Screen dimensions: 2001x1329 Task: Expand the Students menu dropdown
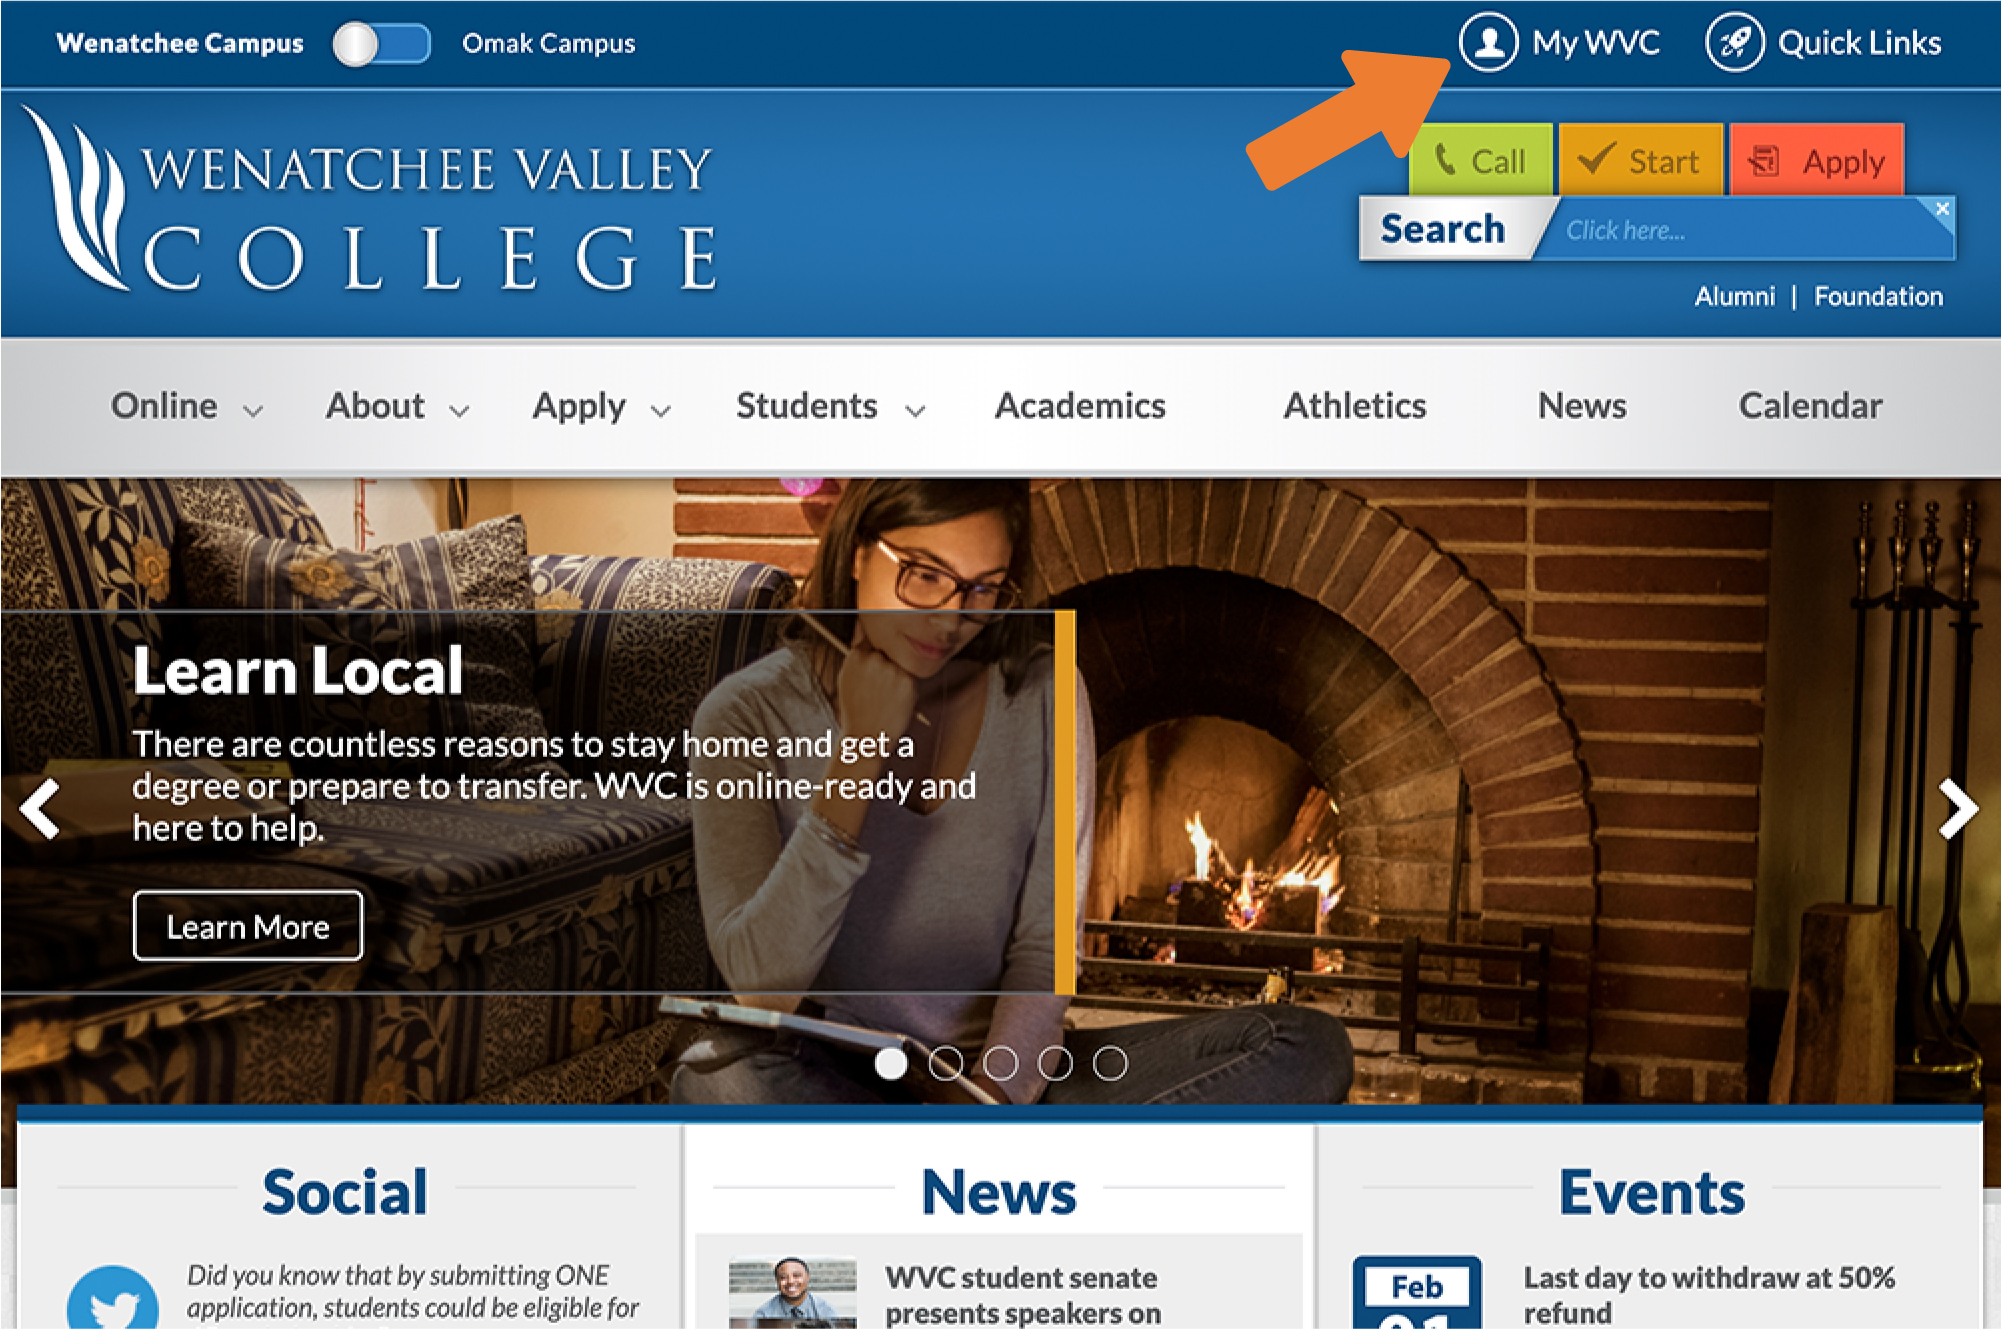coord(831,406)
